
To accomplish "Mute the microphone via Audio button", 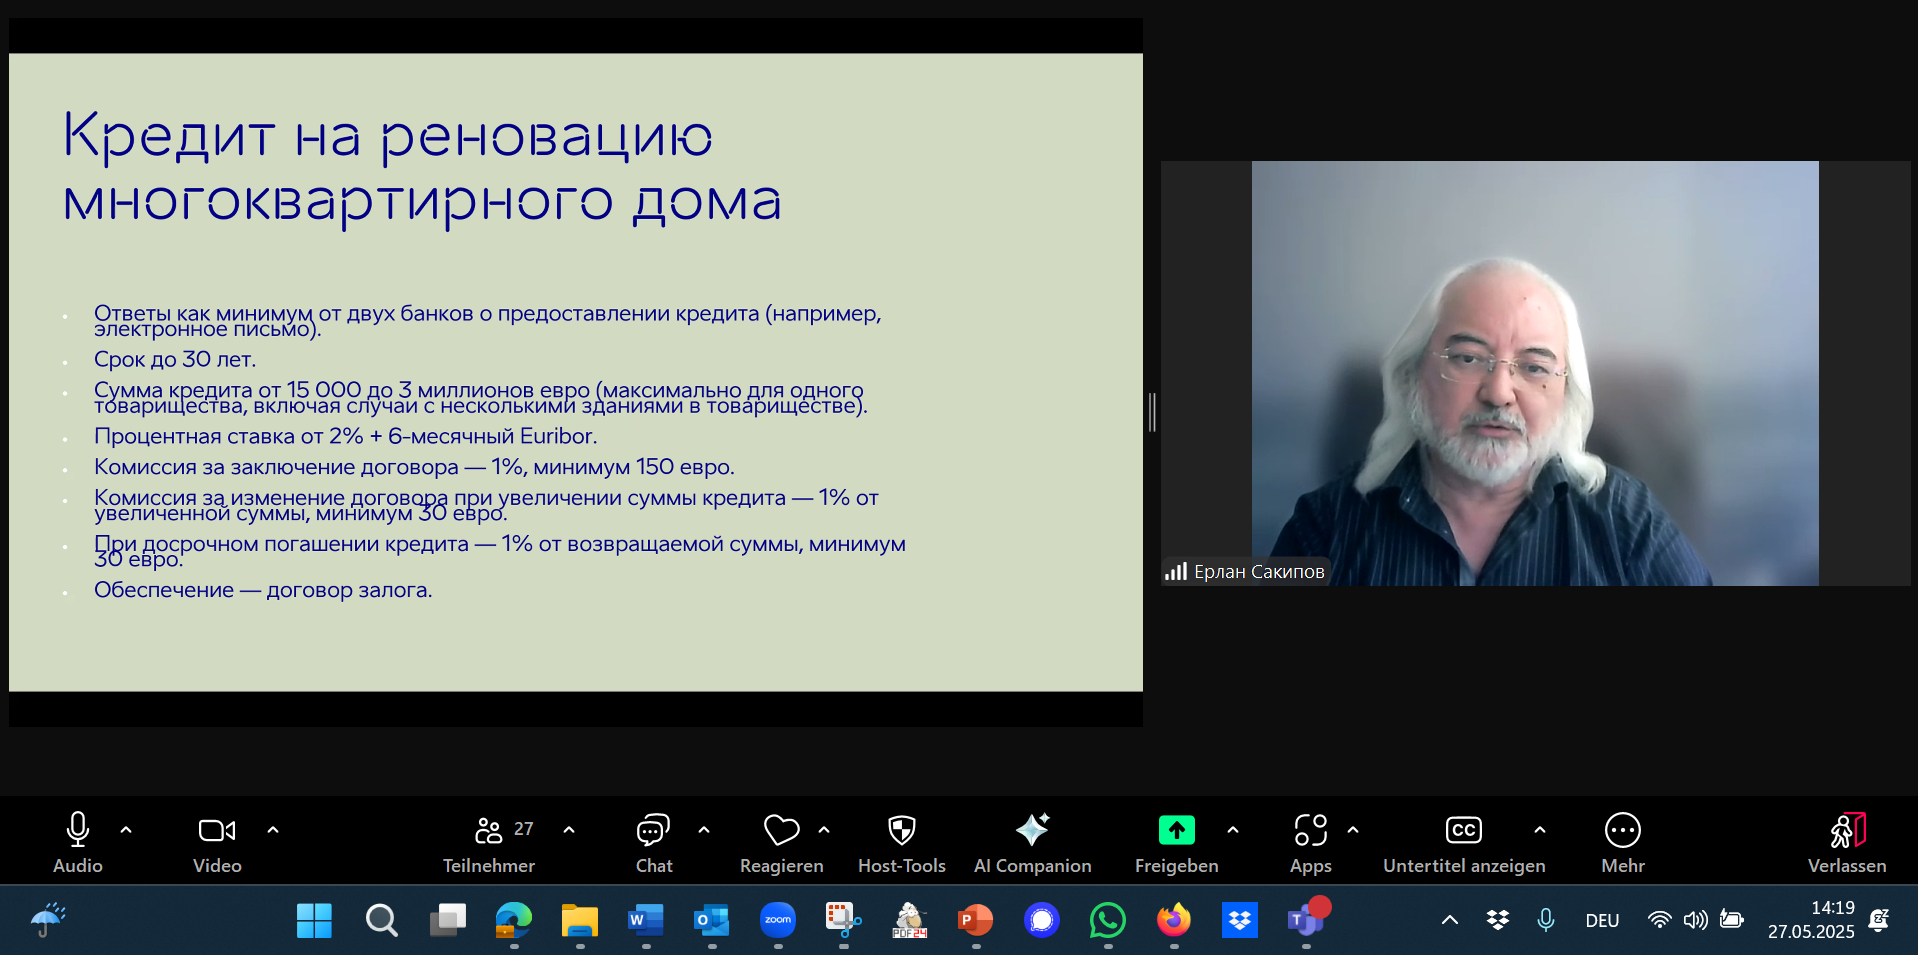I will coord(77,841).
